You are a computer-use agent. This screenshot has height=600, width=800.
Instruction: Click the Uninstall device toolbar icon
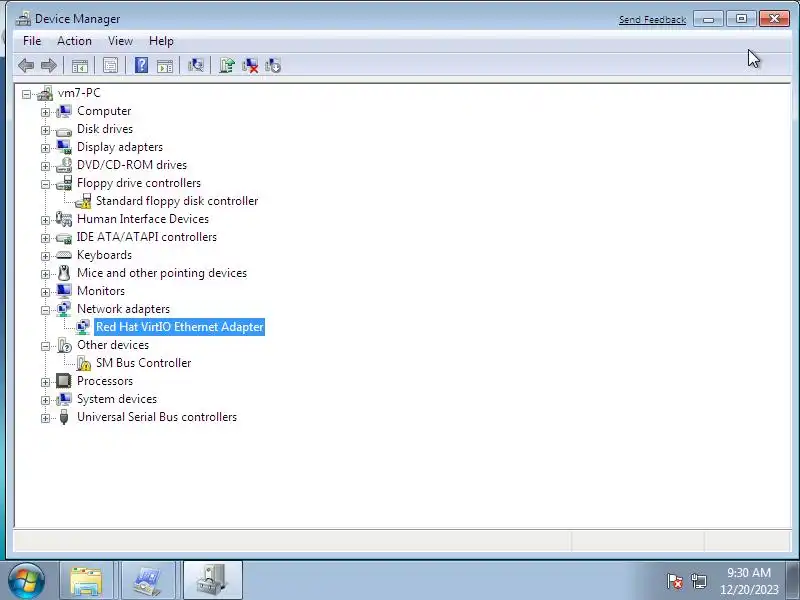pos(250,65)
